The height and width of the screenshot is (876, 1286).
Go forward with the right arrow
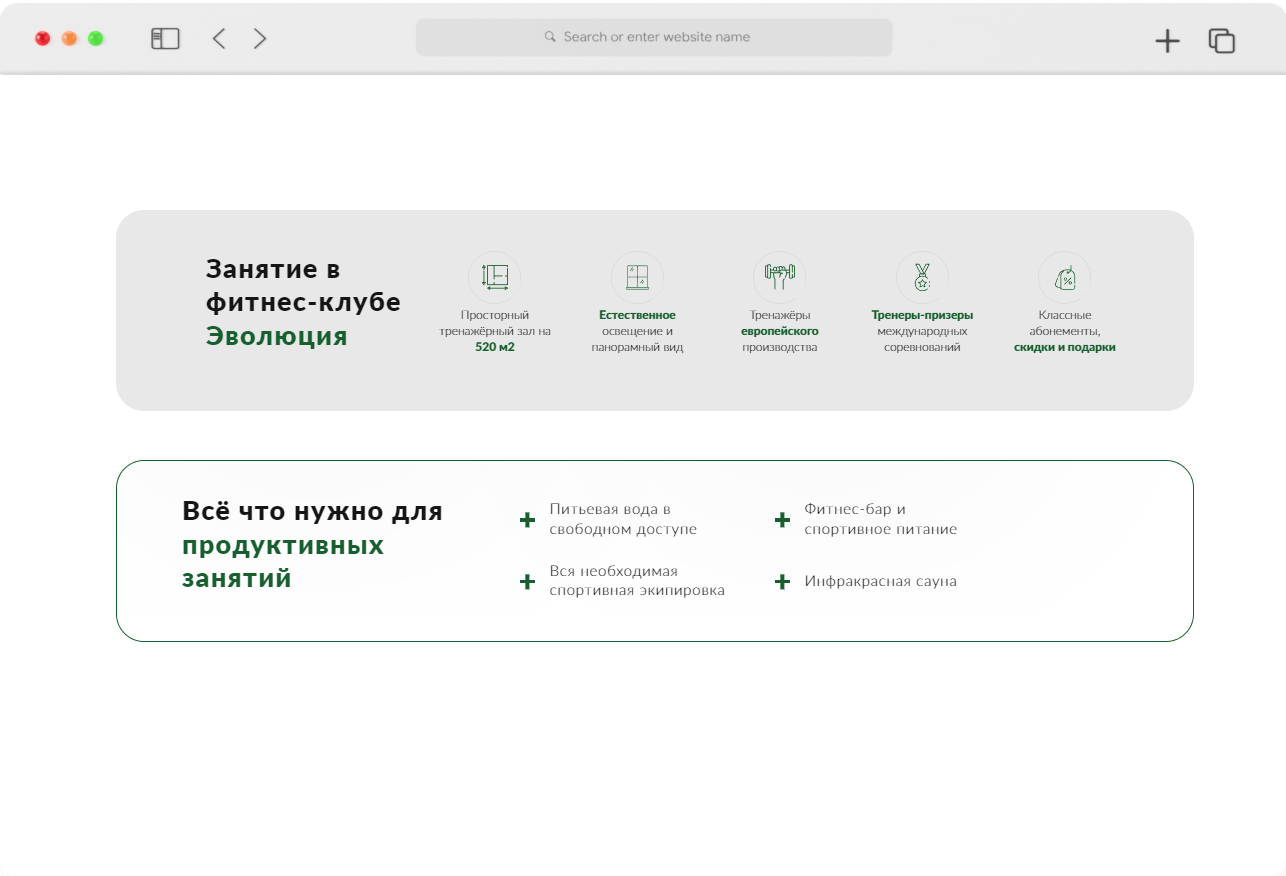click(260, 39)
